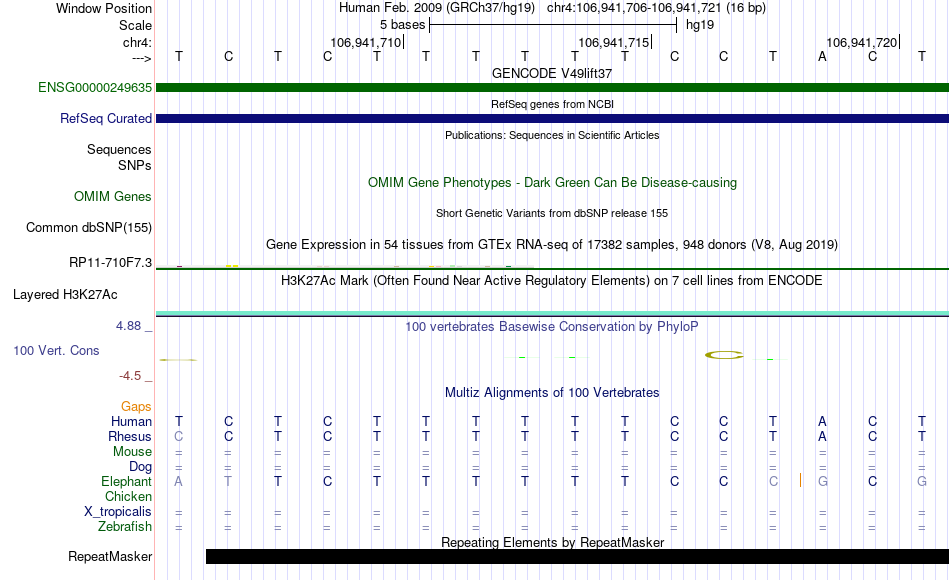The height and width of the screenshot is (580, 950).
Task: Click the orange gap mark in Elephant row
Action: point(800,480)
